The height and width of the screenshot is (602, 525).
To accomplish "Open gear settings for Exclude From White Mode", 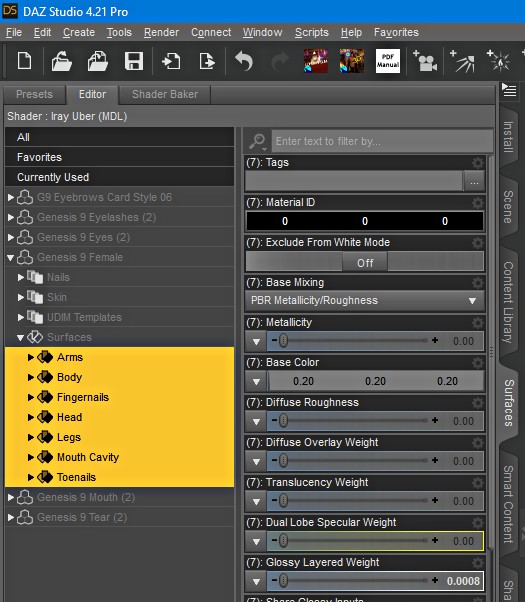I will pos(478,243).
